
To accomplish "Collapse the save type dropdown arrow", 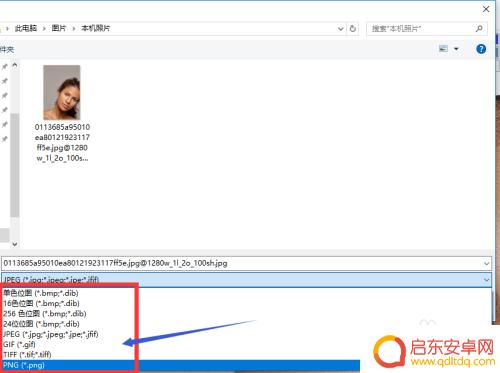I will [487, 280].
